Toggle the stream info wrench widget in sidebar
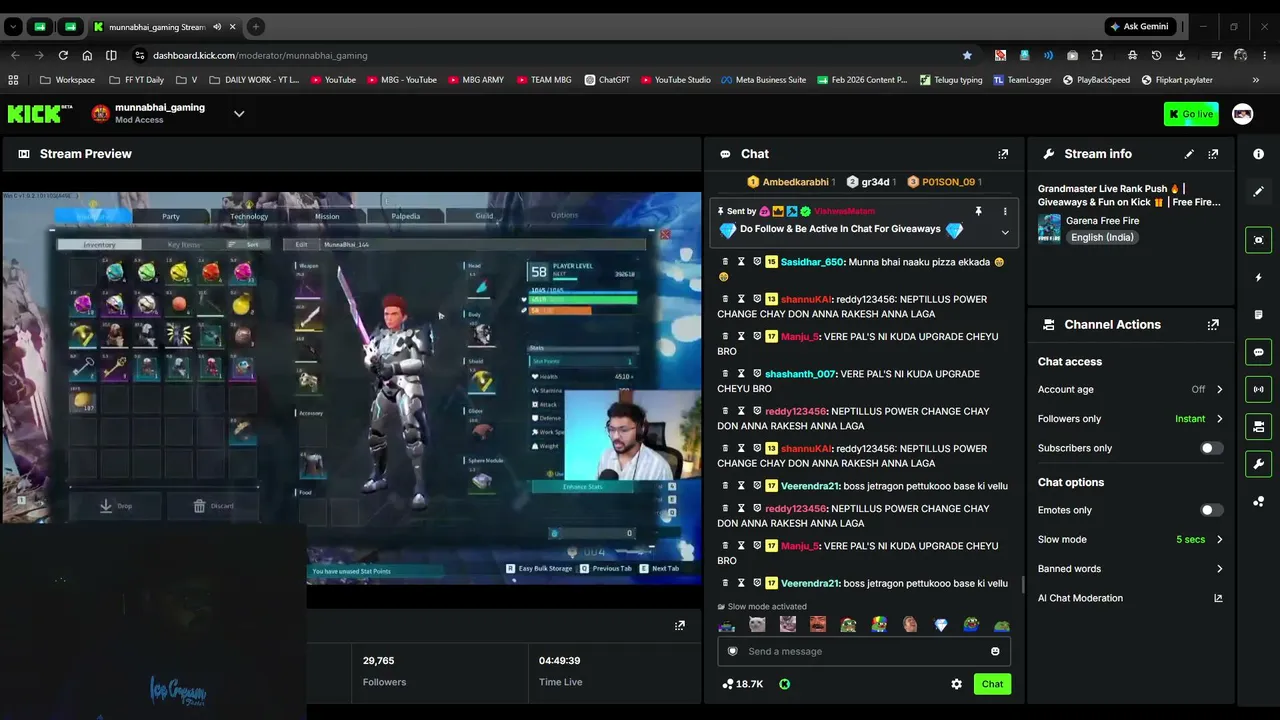The image size is (1280, 720). point(1259,464)
